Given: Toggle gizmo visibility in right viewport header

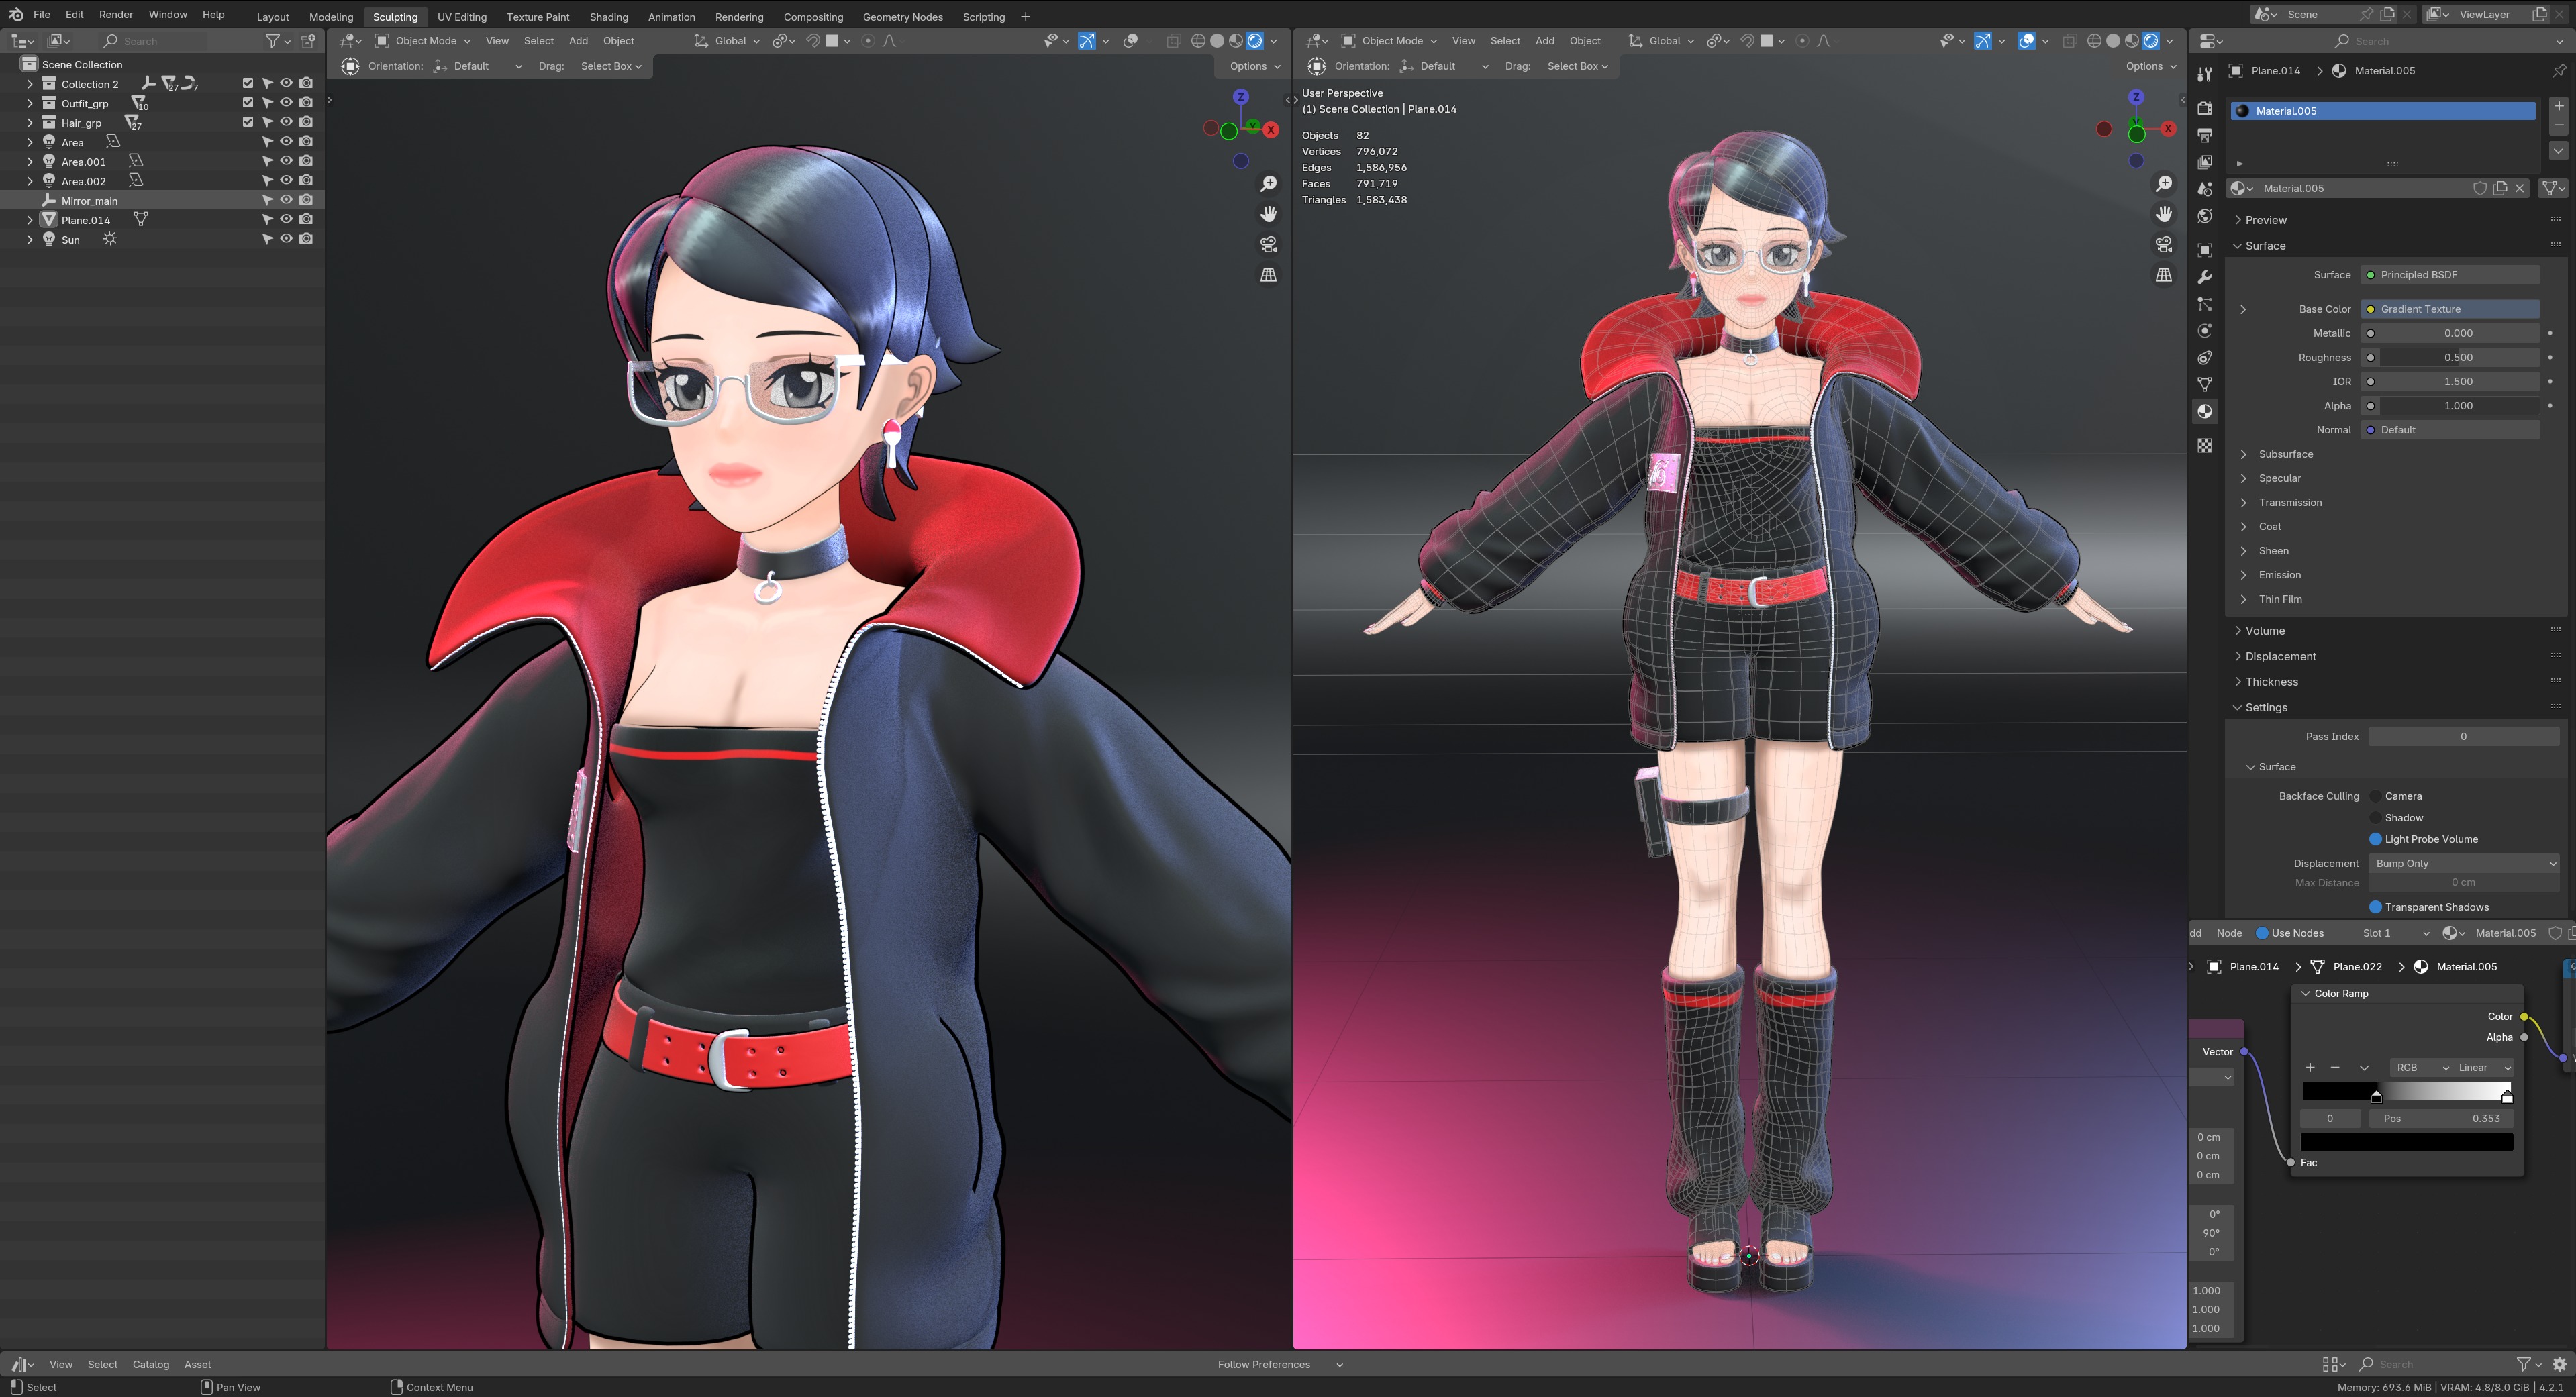Looking at the screenshot, I should (x=1982, y=41).
